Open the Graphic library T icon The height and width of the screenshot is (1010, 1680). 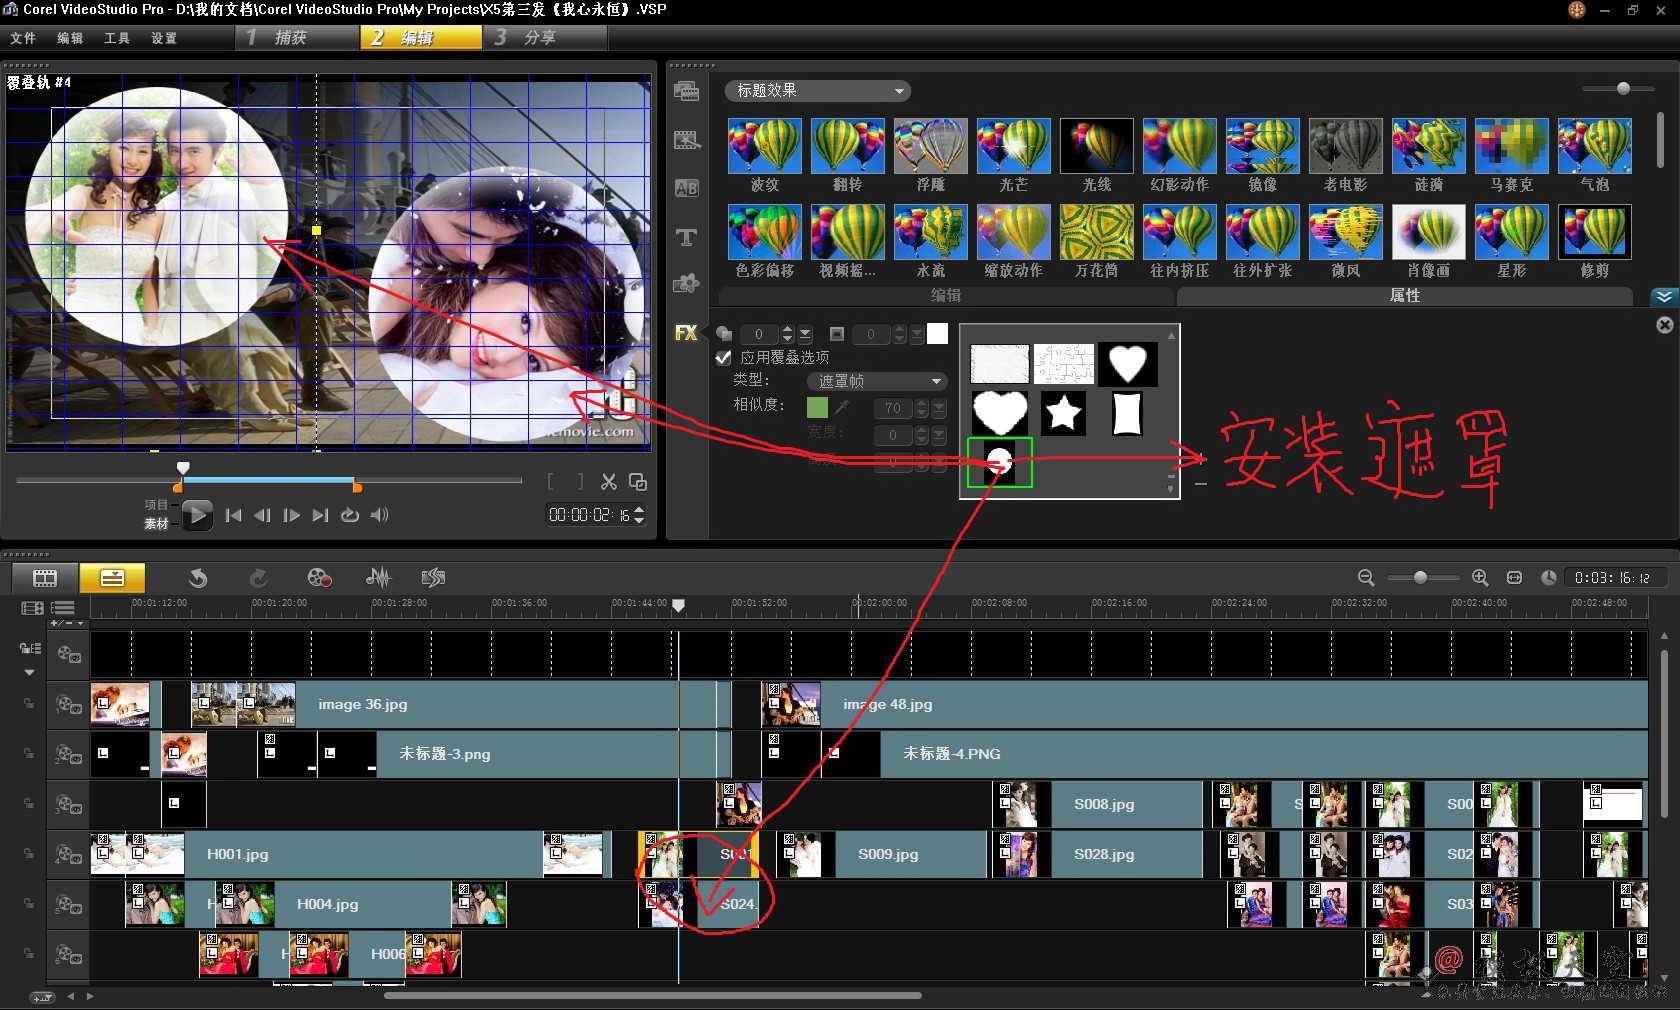tap(686, 237)
